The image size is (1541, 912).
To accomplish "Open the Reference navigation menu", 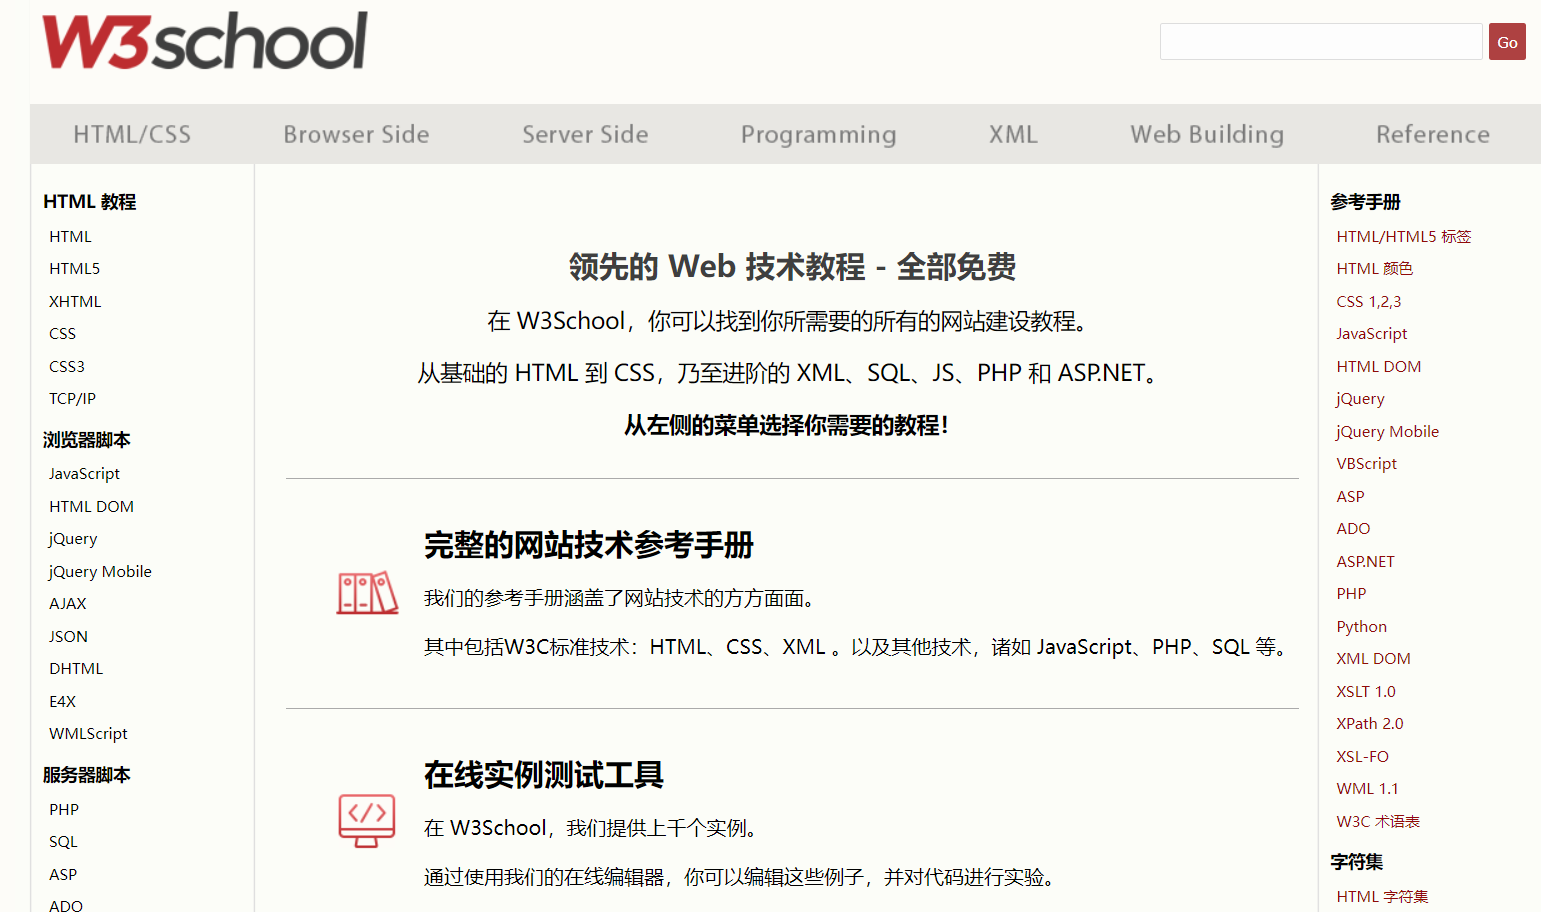I will (1433, 134).
